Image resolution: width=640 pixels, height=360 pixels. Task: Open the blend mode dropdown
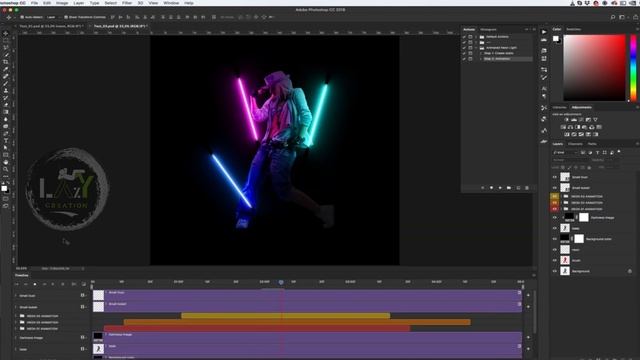[x=571, y=160]
